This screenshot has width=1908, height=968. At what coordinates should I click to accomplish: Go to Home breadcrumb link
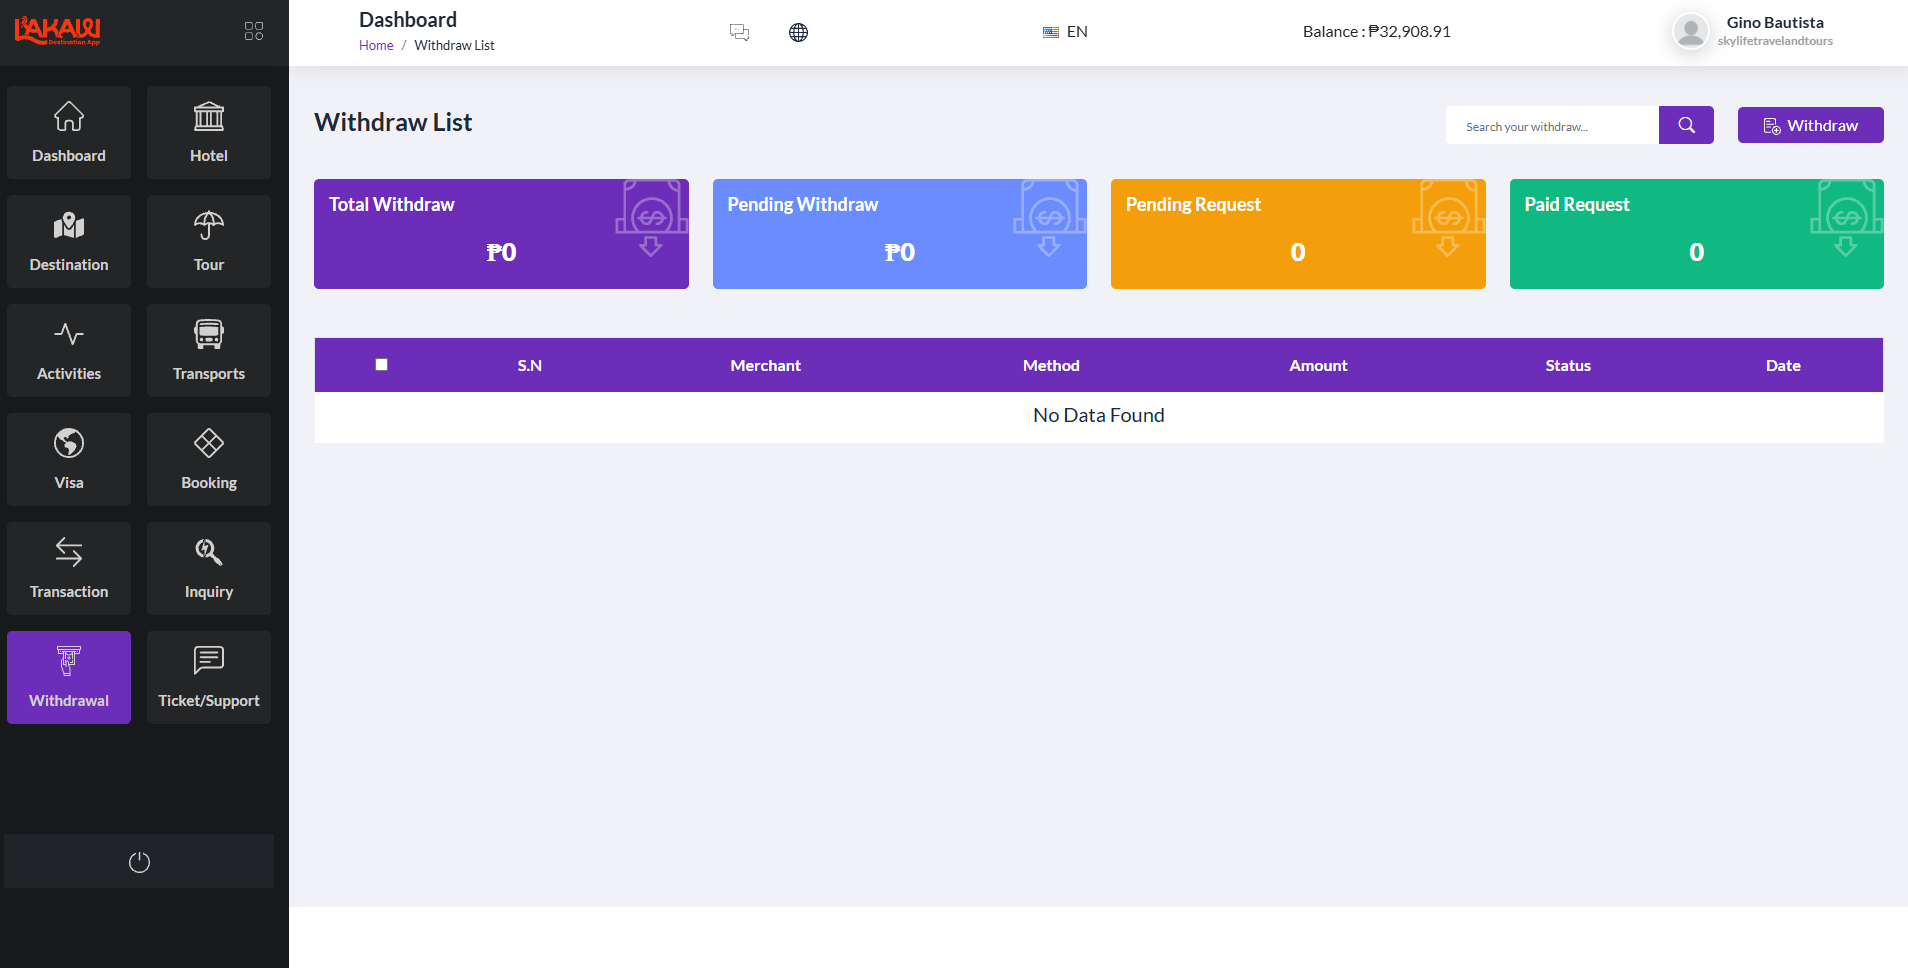pyautogui.click(x=376, y=45)
